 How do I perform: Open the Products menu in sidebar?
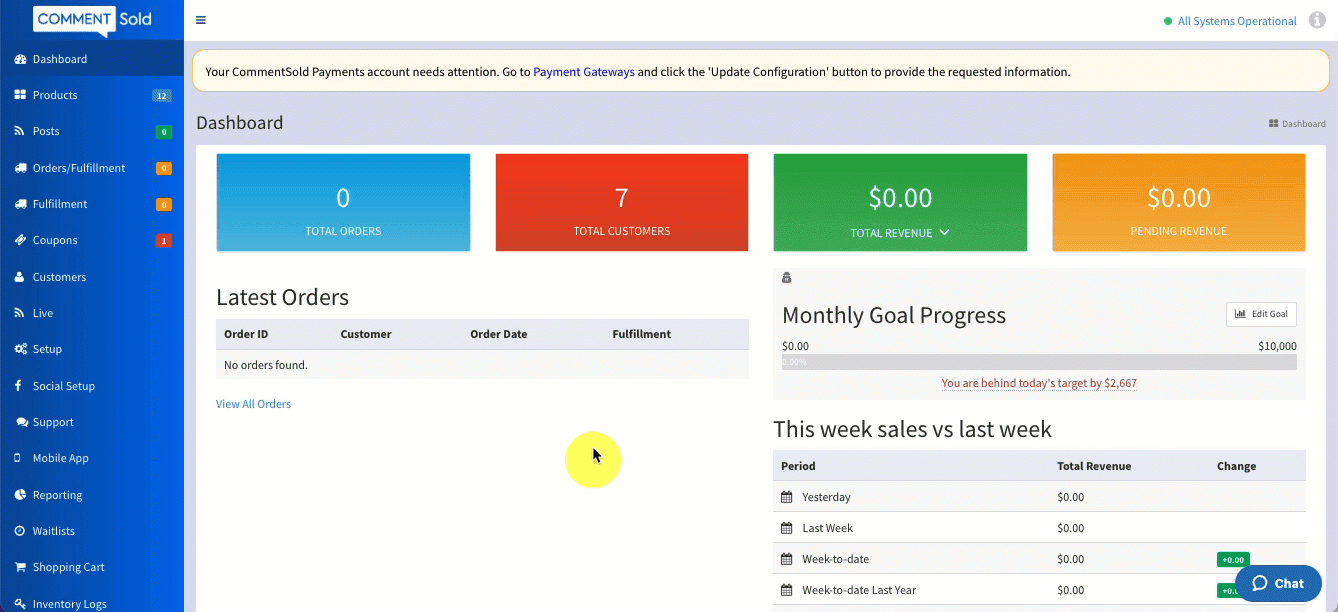55,95
